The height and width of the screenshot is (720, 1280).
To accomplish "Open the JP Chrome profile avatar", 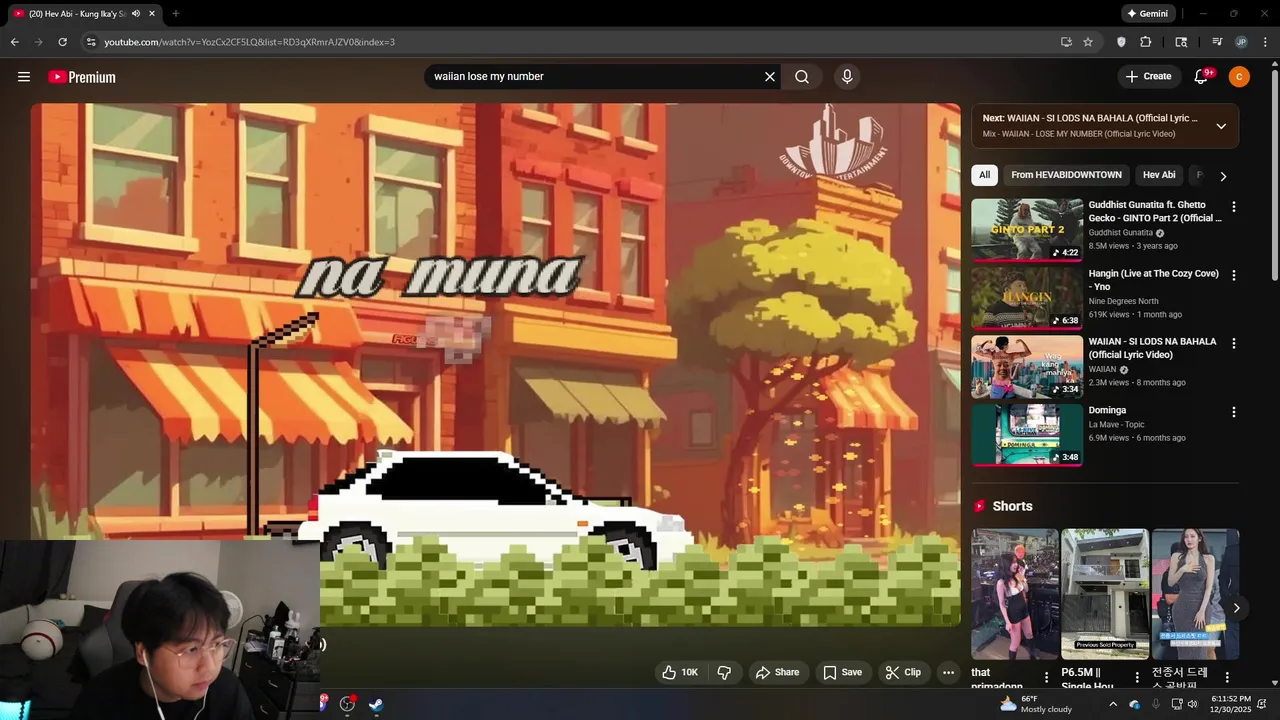I will coord(1241,42).
